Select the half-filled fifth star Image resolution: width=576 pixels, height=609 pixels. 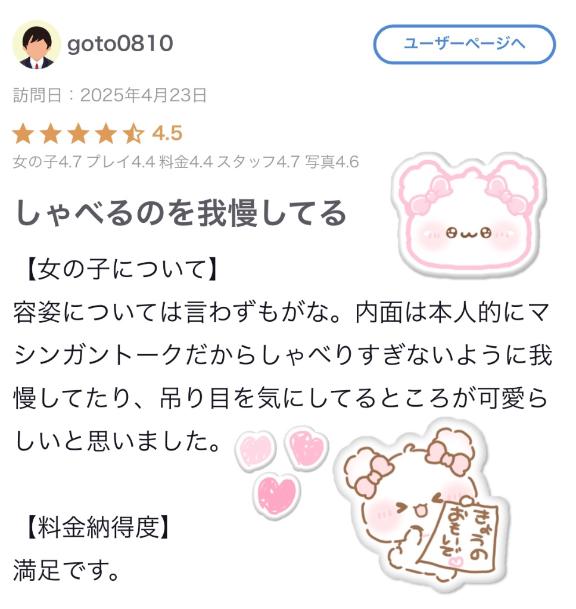click(x=134, y=134)
